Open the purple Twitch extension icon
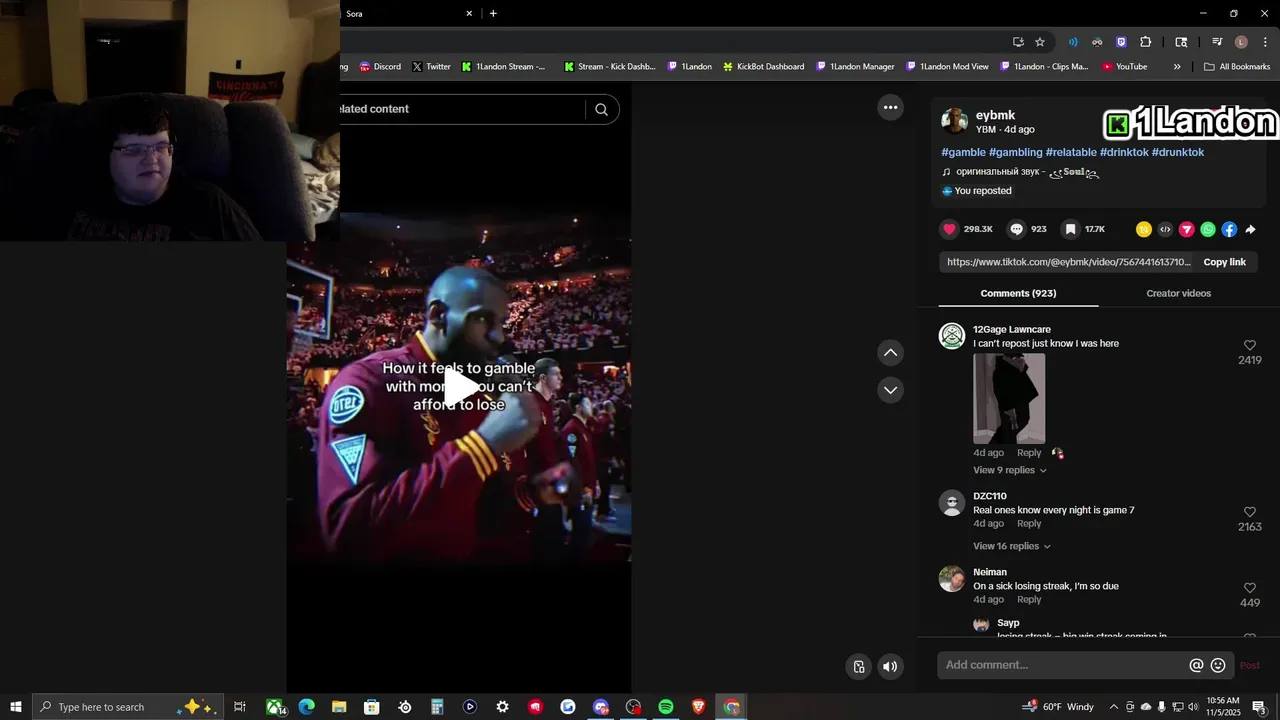 click(1121, 42)
